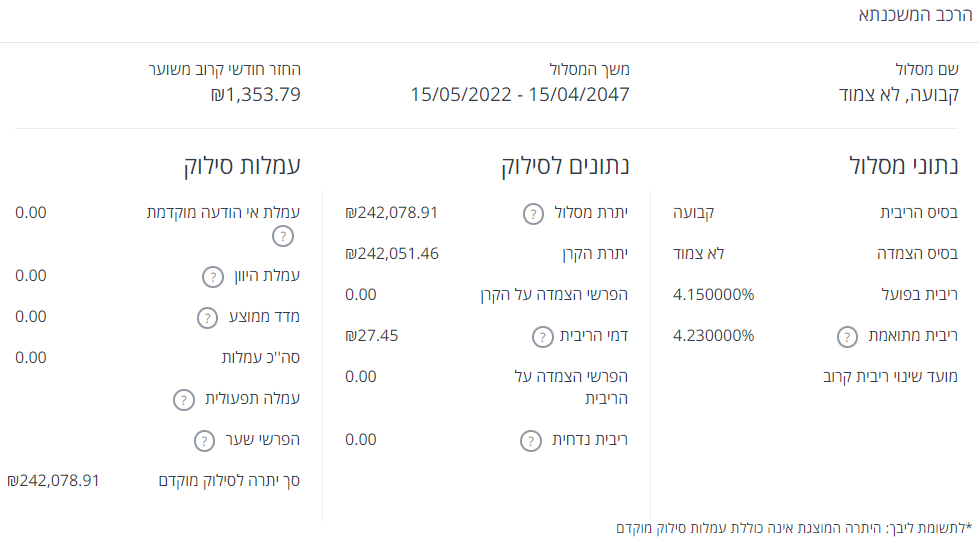The width and height of the screenshot is (979, 552).
Task: Click the footnote starting with לתשומת ליבך
Action: tap(794, 527)
